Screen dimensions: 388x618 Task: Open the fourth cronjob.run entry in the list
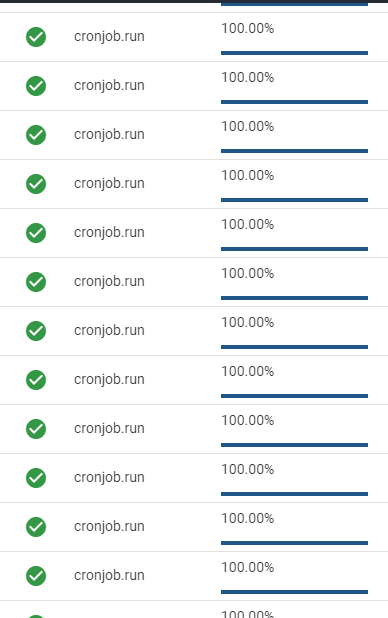(109, 184)
